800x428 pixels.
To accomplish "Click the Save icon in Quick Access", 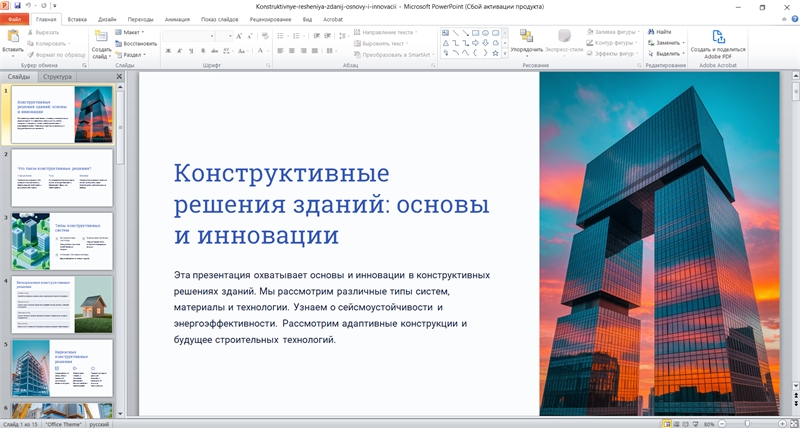I will 18,6.
